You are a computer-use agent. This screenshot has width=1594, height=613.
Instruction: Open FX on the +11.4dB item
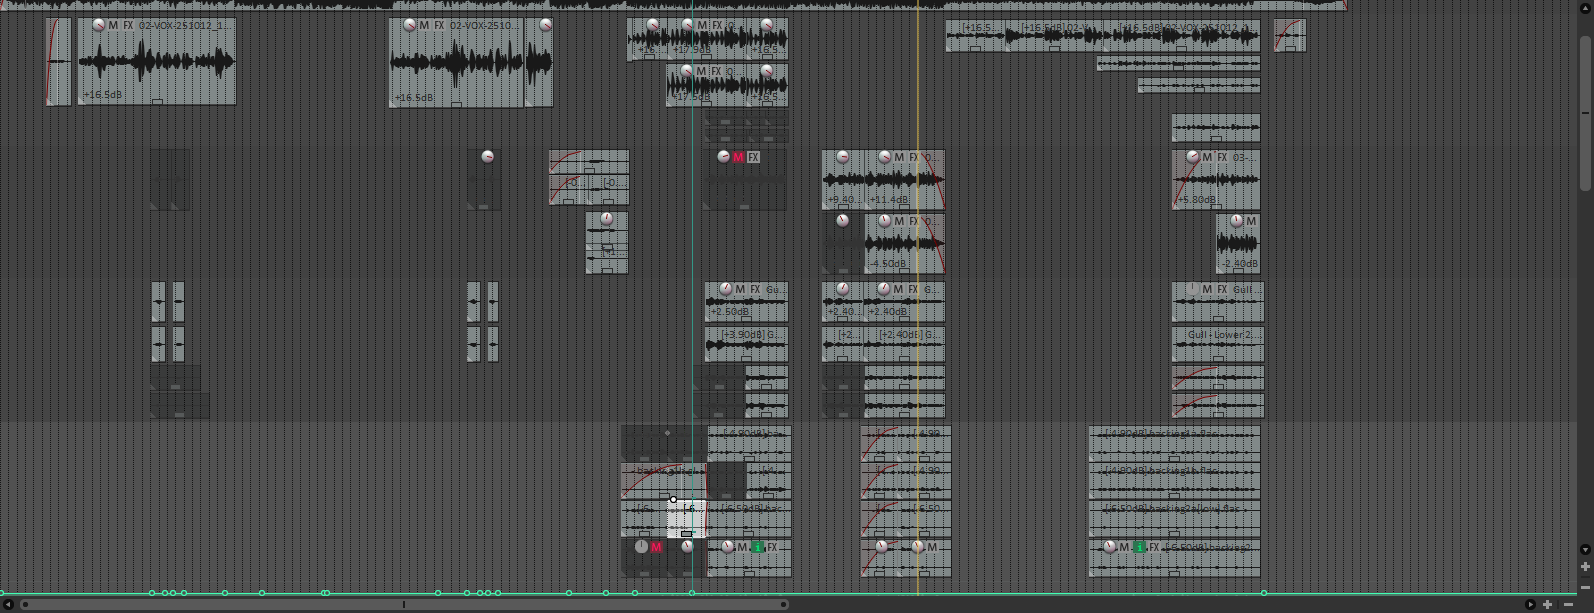913,157
